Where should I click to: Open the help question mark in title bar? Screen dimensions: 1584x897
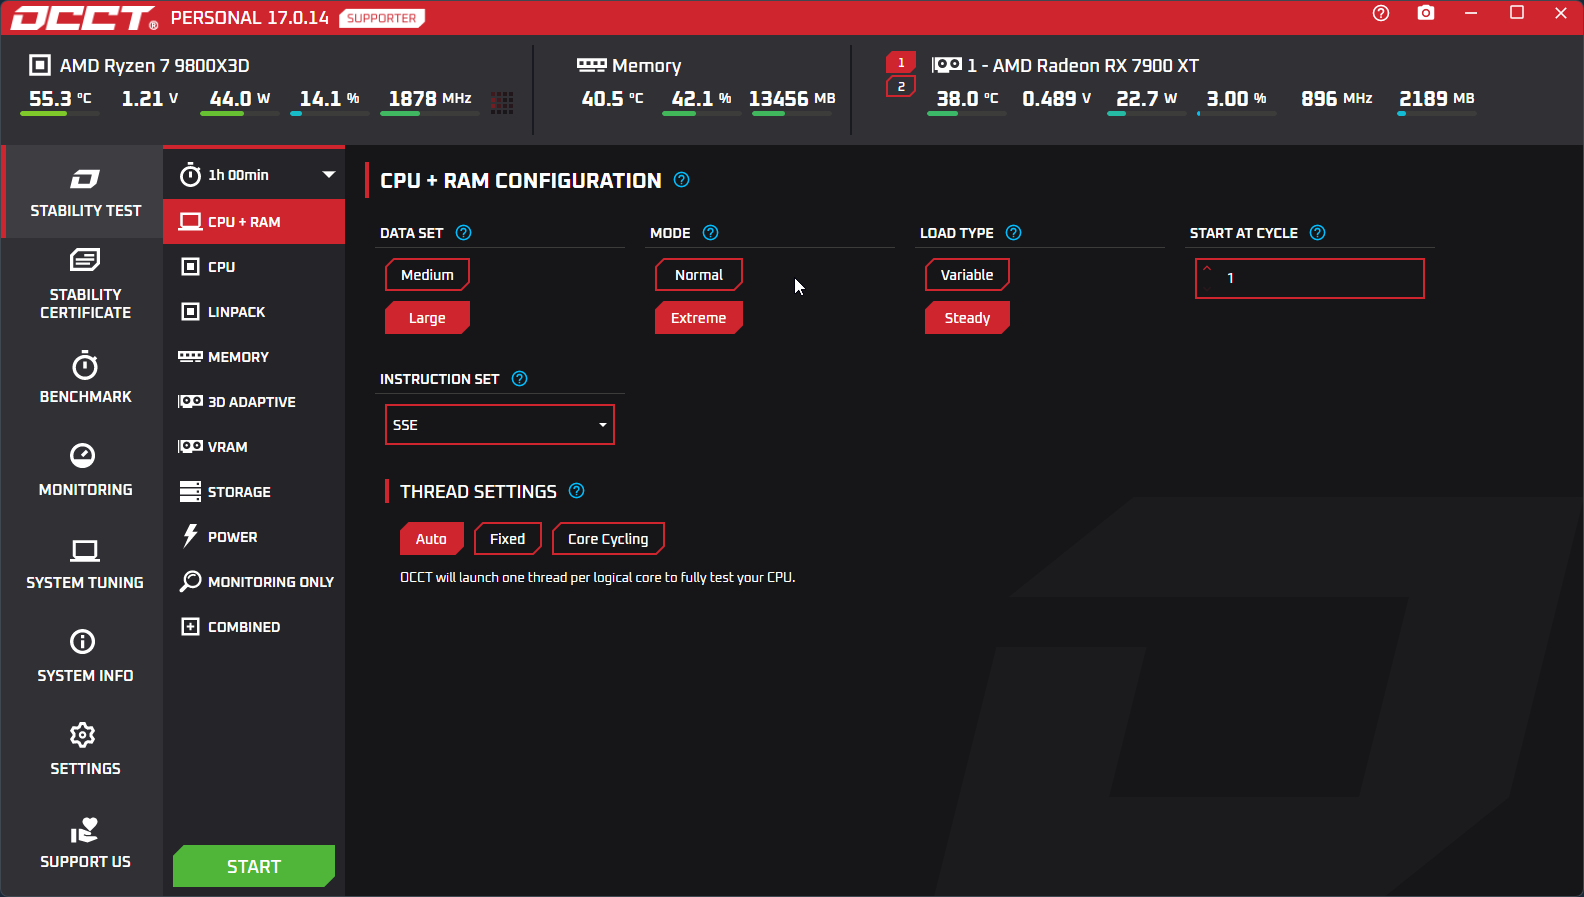[x=1381, y=13]
